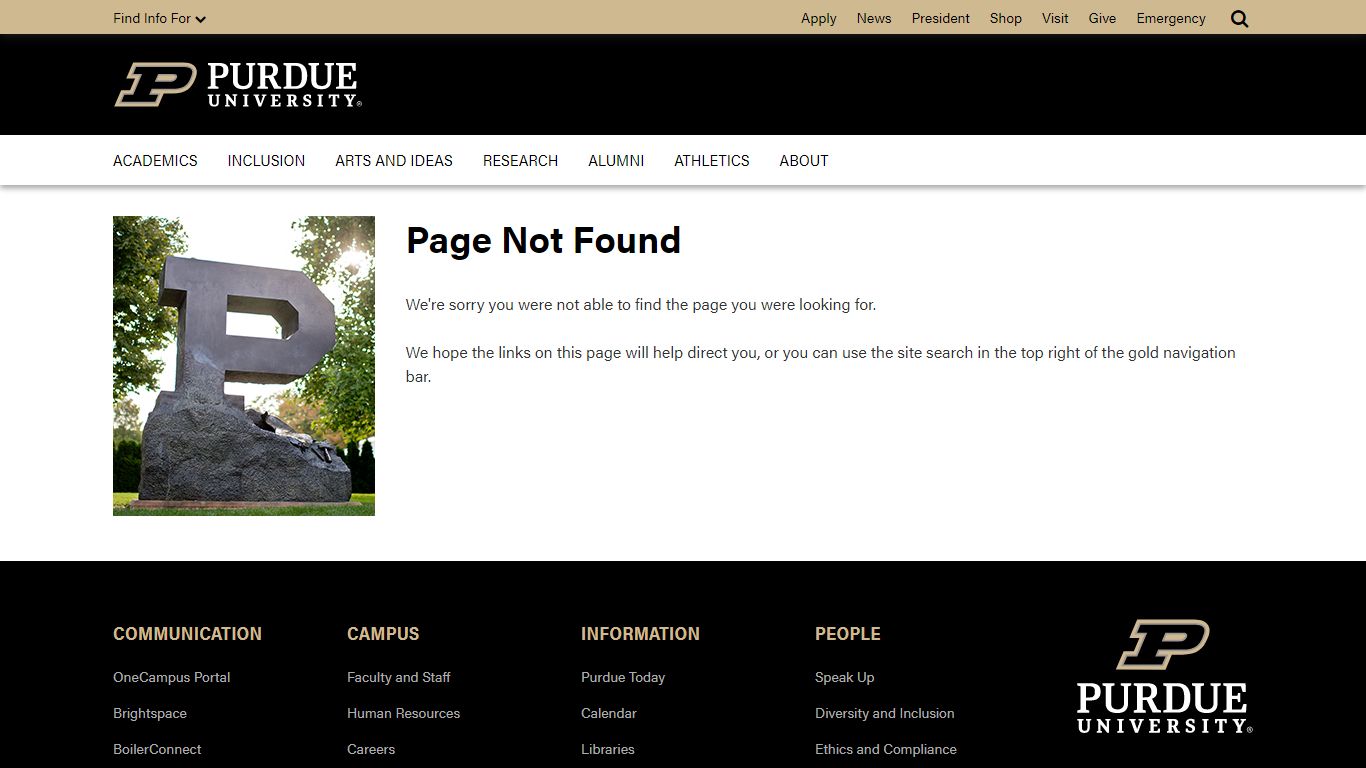Open the Emergency link
The image size is (1366, 768).
pos(1171,18)
